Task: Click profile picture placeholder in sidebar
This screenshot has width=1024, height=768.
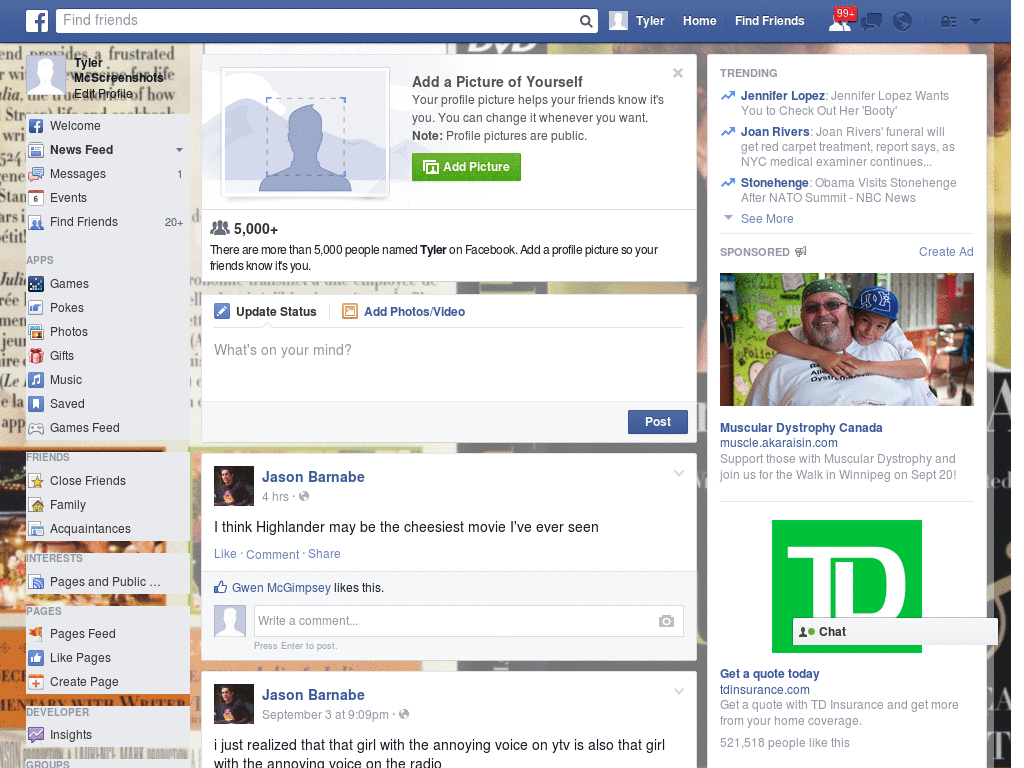Action: (x=46, y=75)
